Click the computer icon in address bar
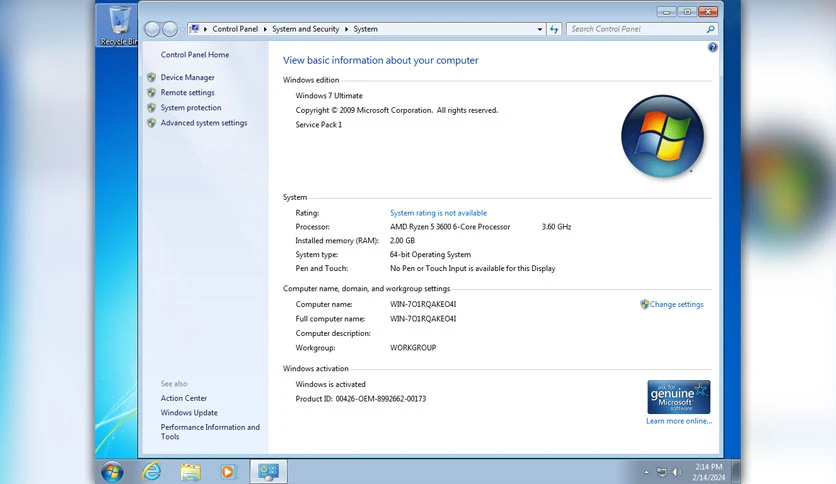The image size is (836, 484). pos(195,29)
